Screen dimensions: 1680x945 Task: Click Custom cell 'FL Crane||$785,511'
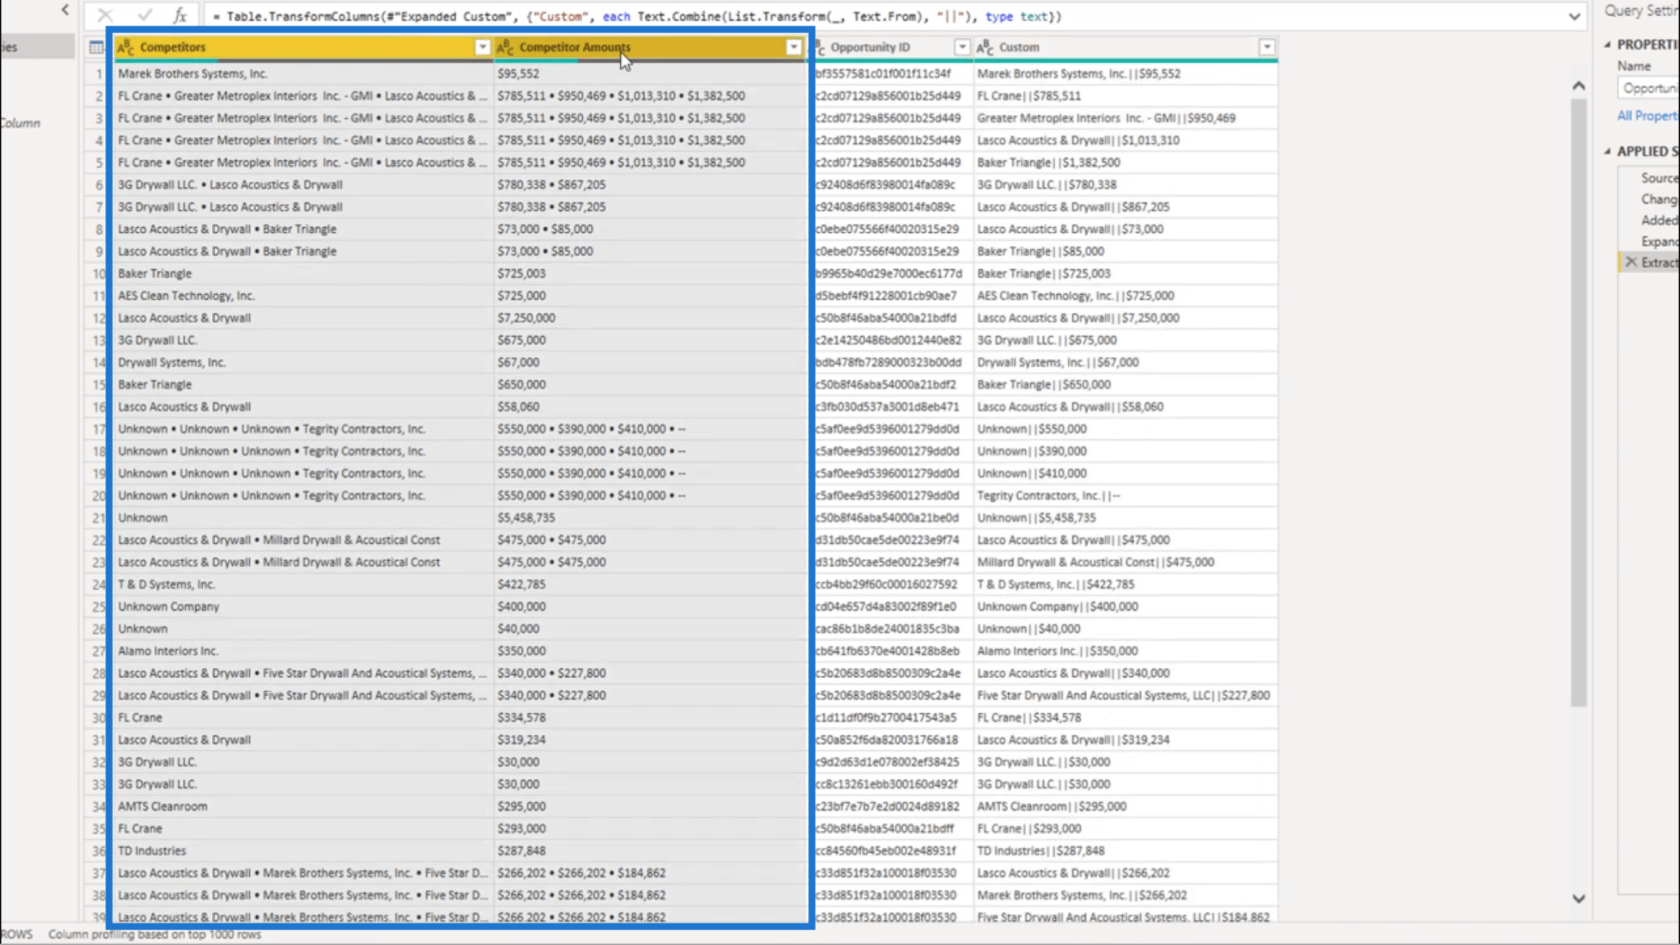tap(1125, 96)
